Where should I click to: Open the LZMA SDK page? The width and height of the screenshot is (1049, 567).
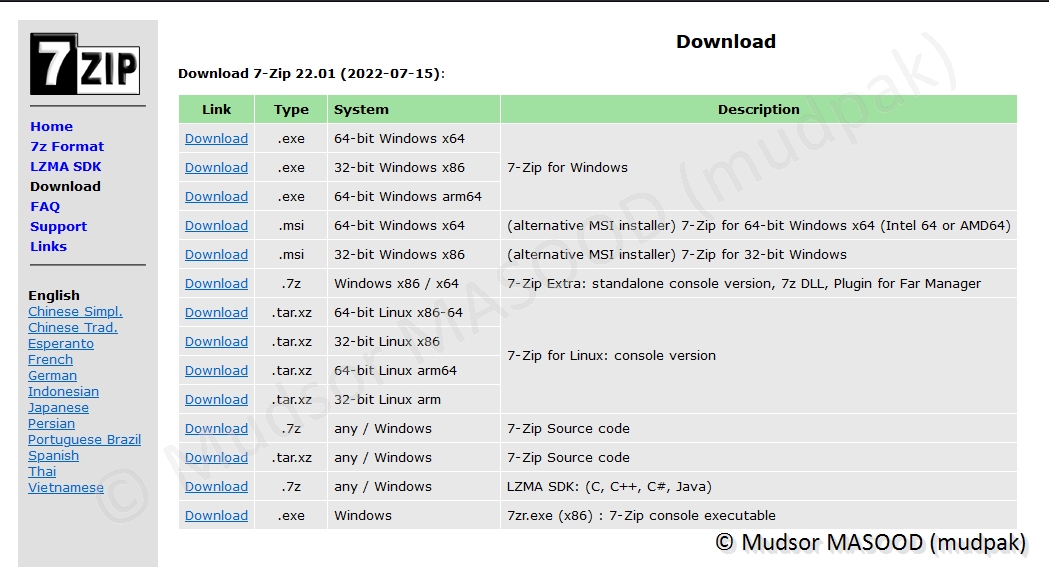(66, 167)
